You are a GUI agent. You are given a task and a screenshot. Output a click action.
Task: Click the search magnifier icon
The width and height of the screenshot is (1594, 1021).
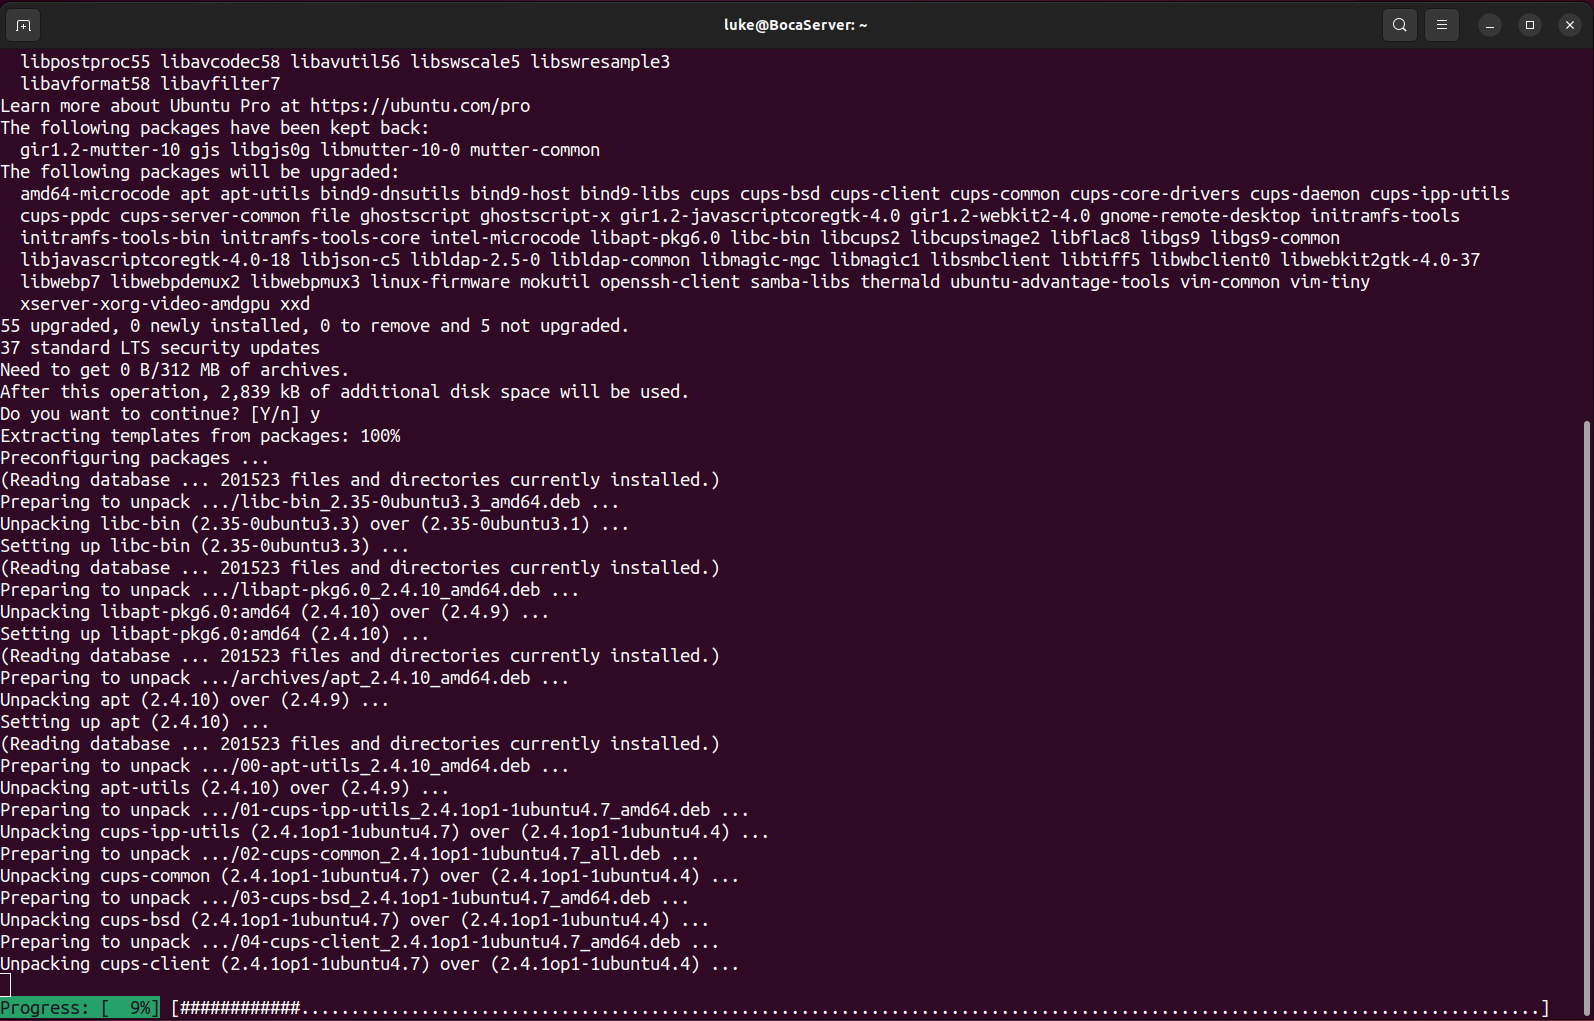pos(1399,25)
